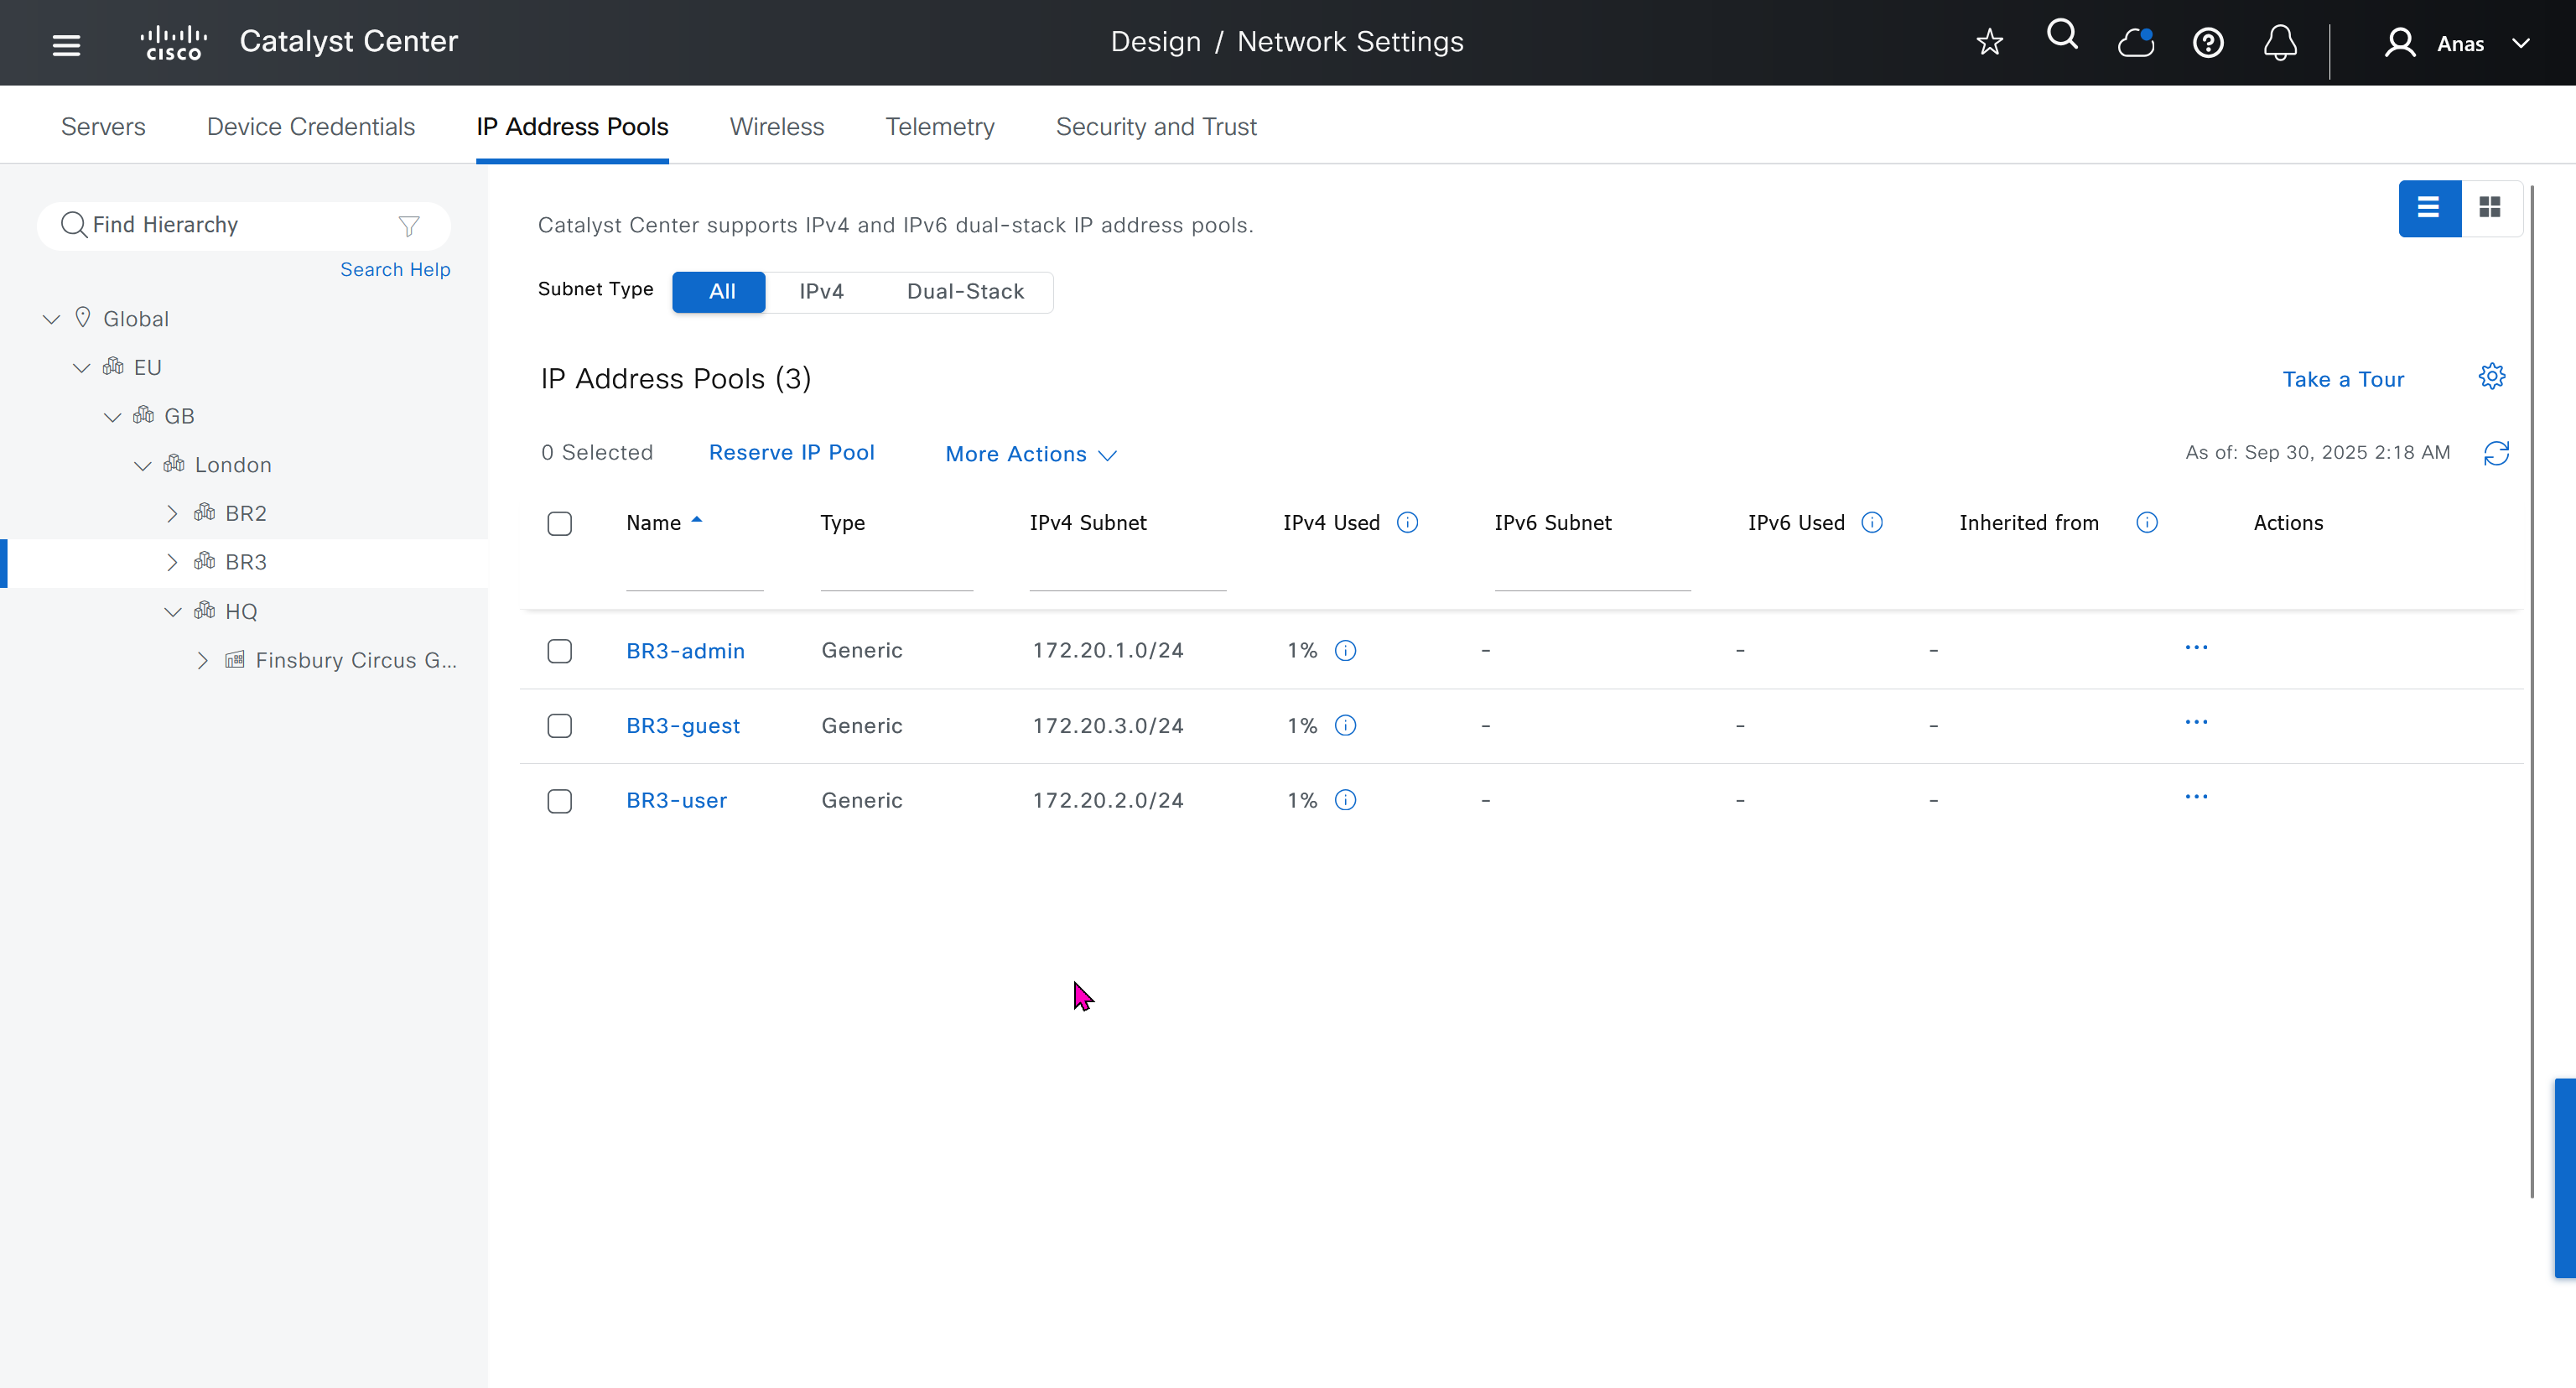Switch to the Wireless tab

[x=776, y=127]
